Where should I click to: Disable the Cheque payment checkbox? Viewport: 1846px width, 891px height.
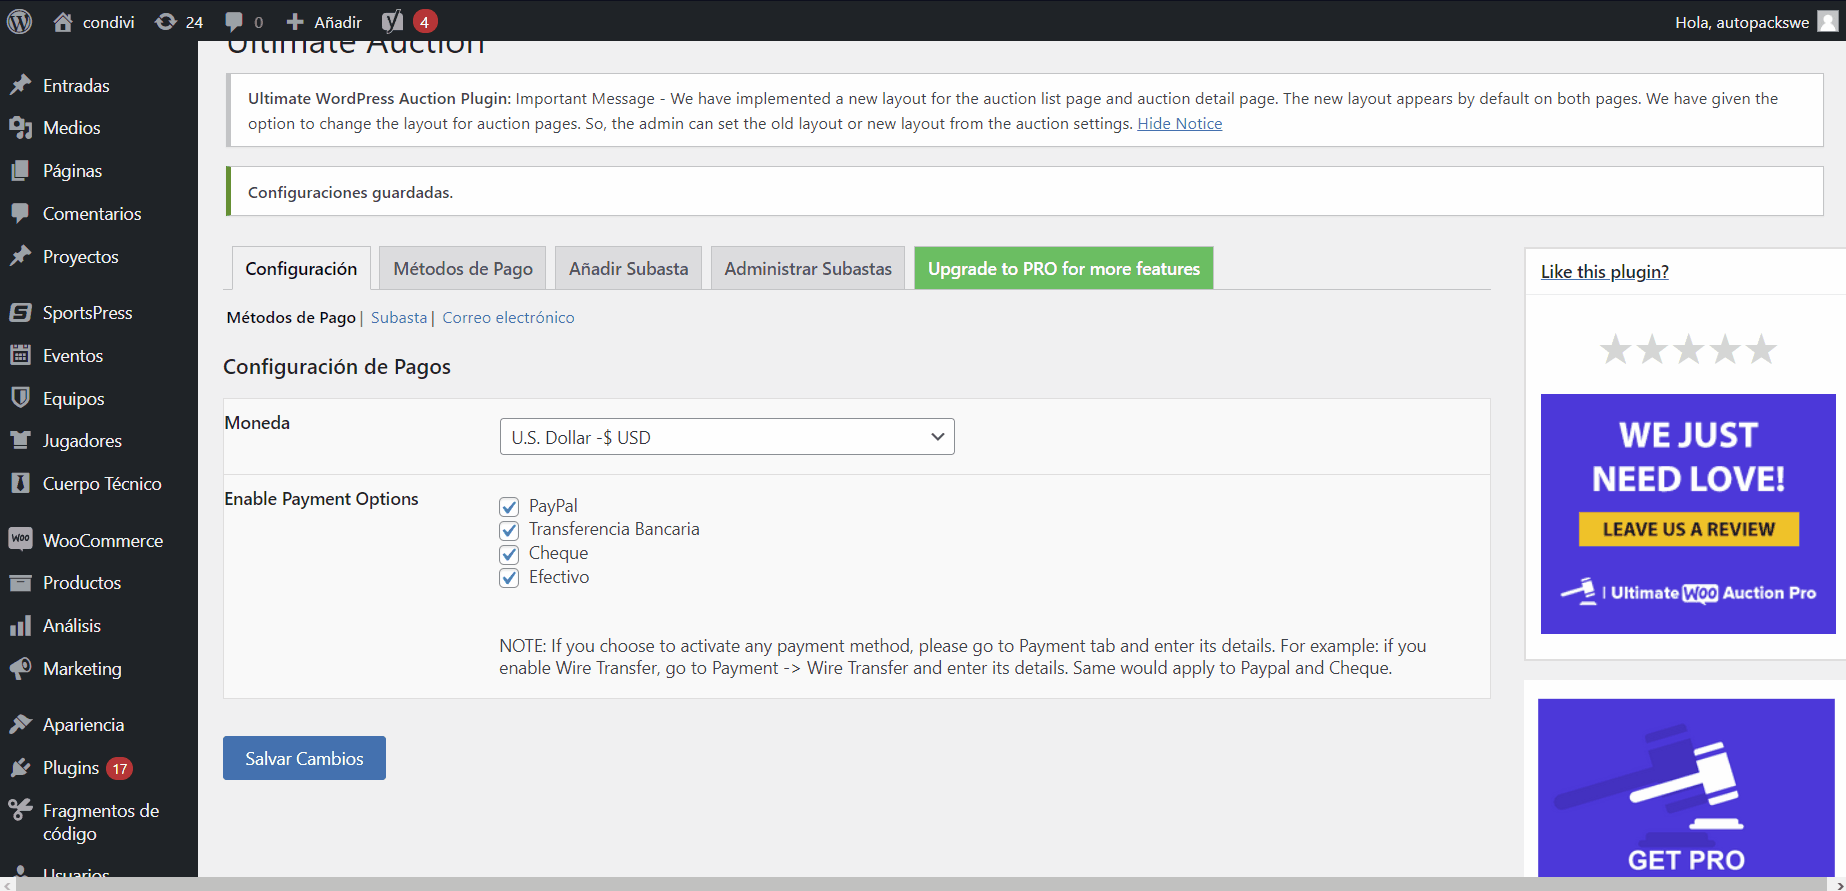tap(509, 554)
